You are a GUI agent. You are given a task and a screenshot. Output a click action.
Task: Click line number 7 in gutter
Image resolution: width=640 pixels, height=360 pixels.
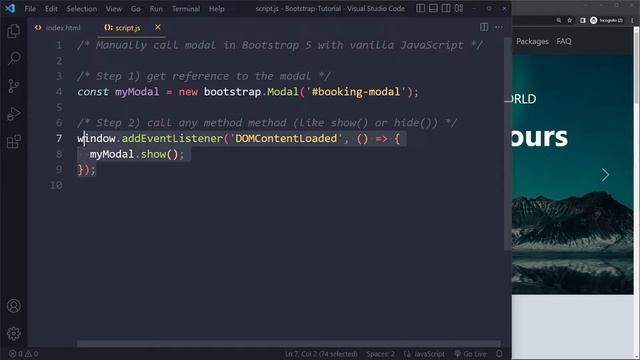[x=59, y=138]
